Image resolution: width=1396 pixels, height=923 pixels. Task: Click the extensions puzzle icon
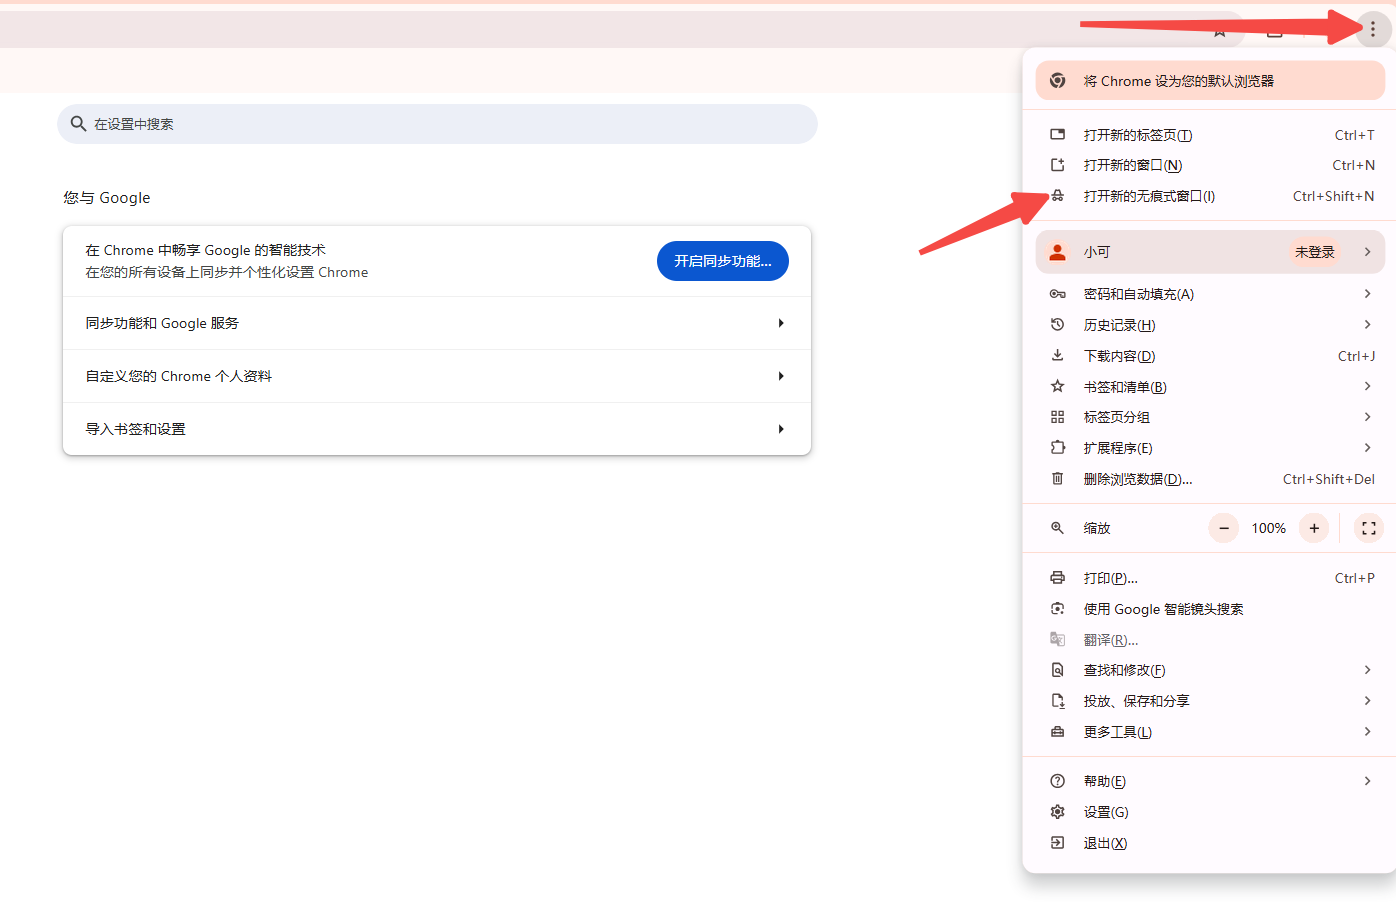pos(1057,448)
